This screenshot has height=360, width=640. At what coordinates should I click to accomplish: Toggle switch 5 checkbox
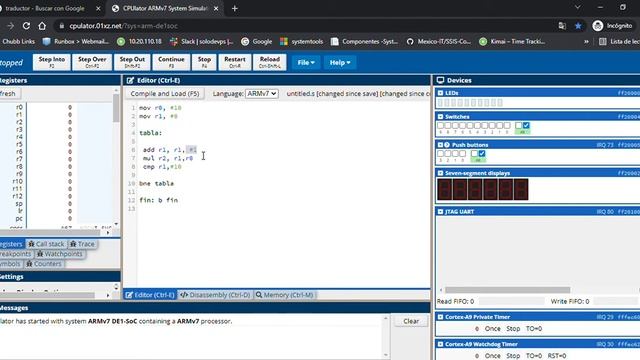470,125
